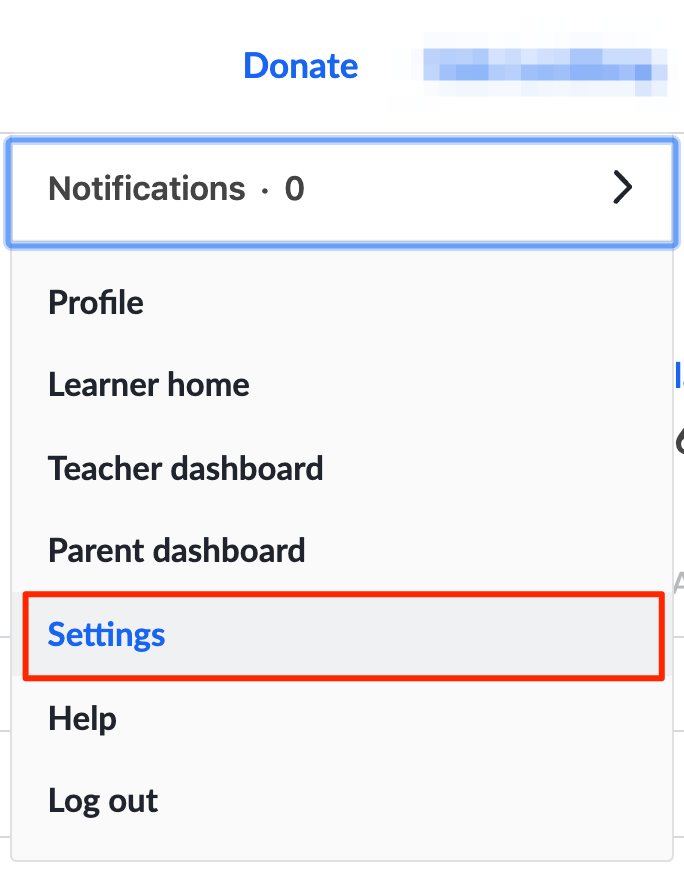Go to Learner home
The width and height of the screenshot is (684, 870).
coord(149,385)
